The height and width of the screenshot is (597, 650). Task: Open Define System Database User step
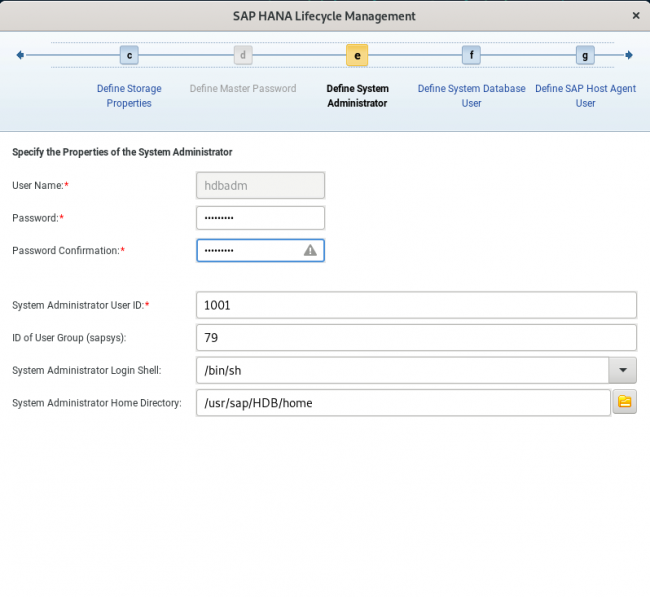(471, 96)
